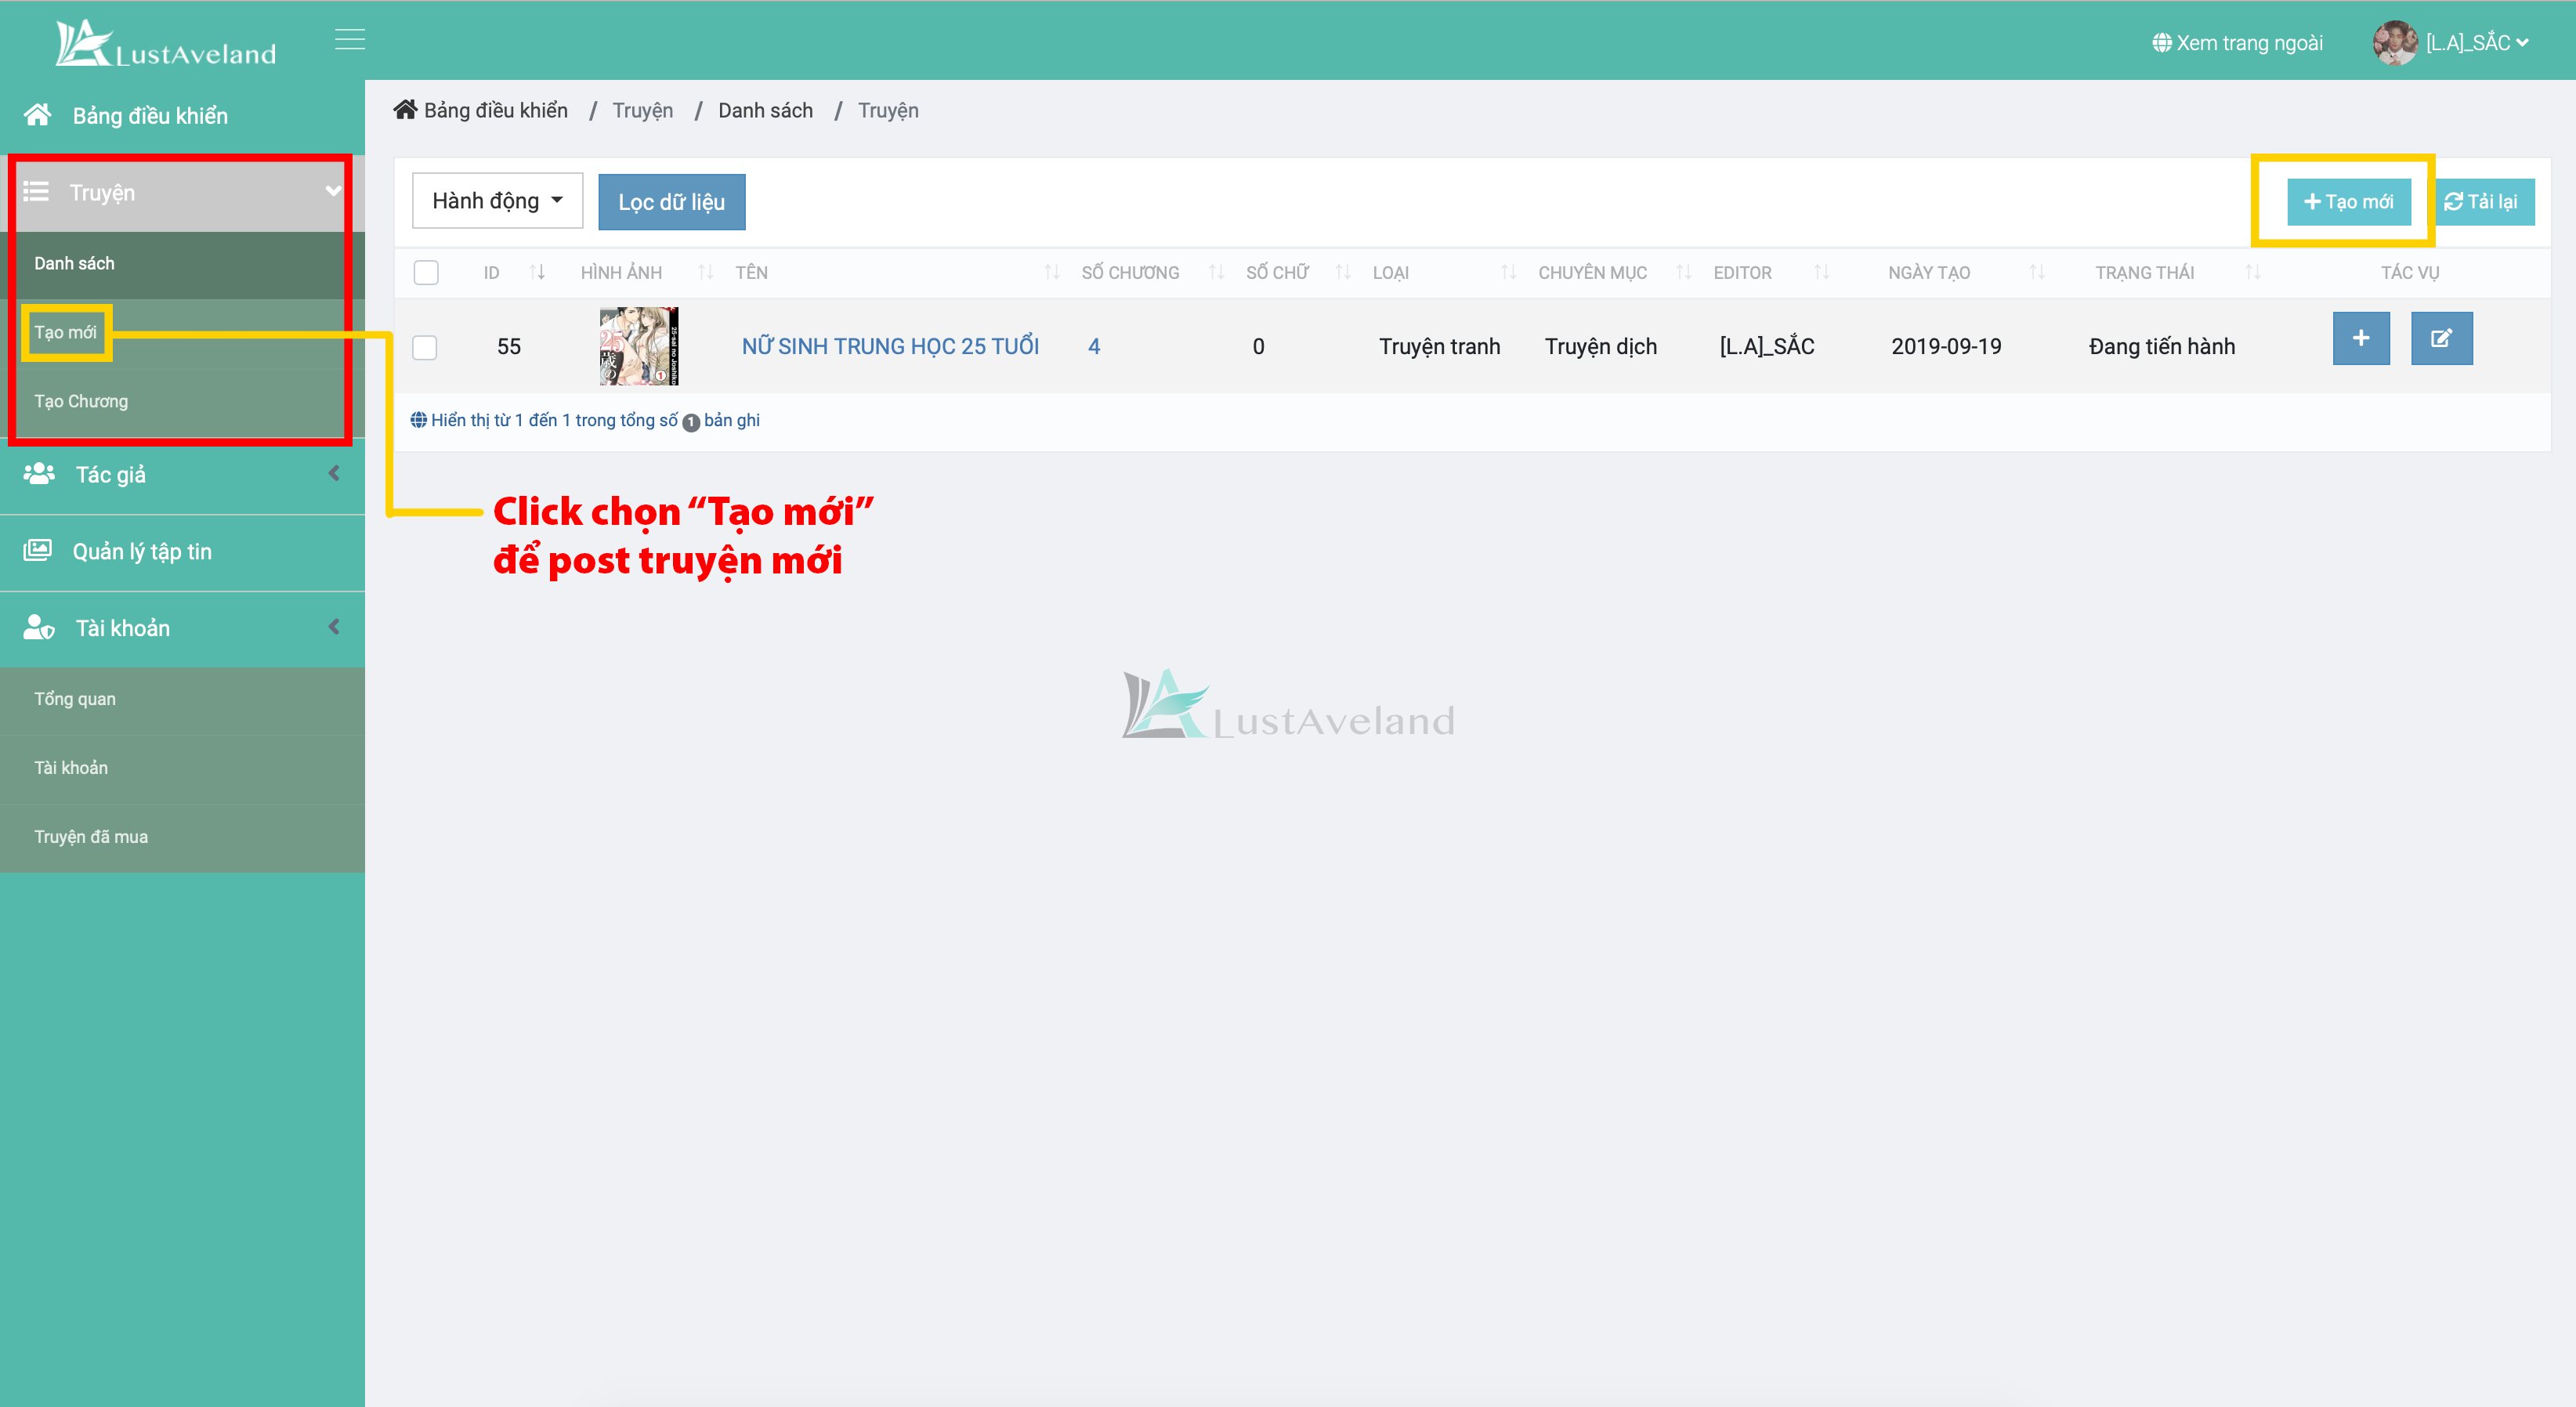Click the Tạo mới button at top right
The height and width of the screenshot is (1407, 2576).
pyautogui.click(x=2348, y=202)
